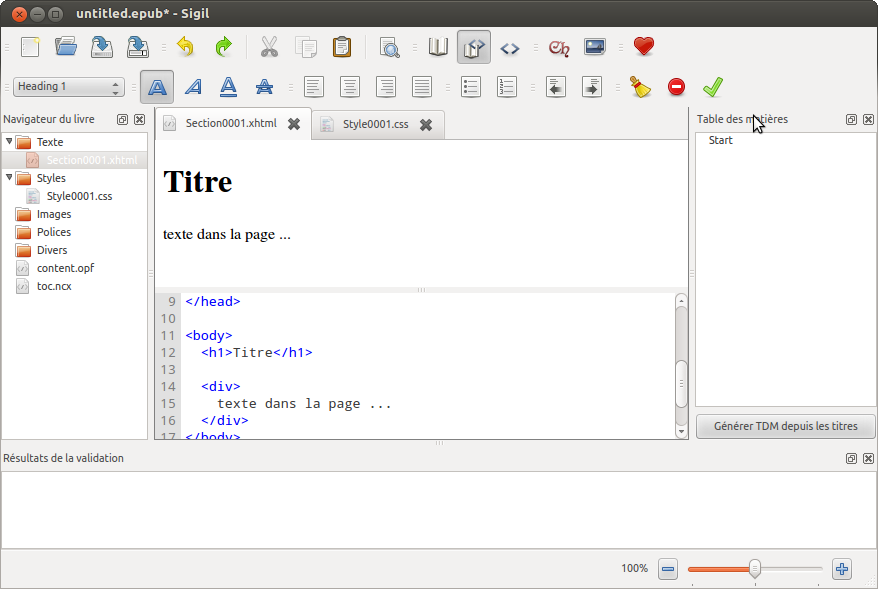878x589 pixels.
Task: Increase paragraph indent
Action: (592, 87)
